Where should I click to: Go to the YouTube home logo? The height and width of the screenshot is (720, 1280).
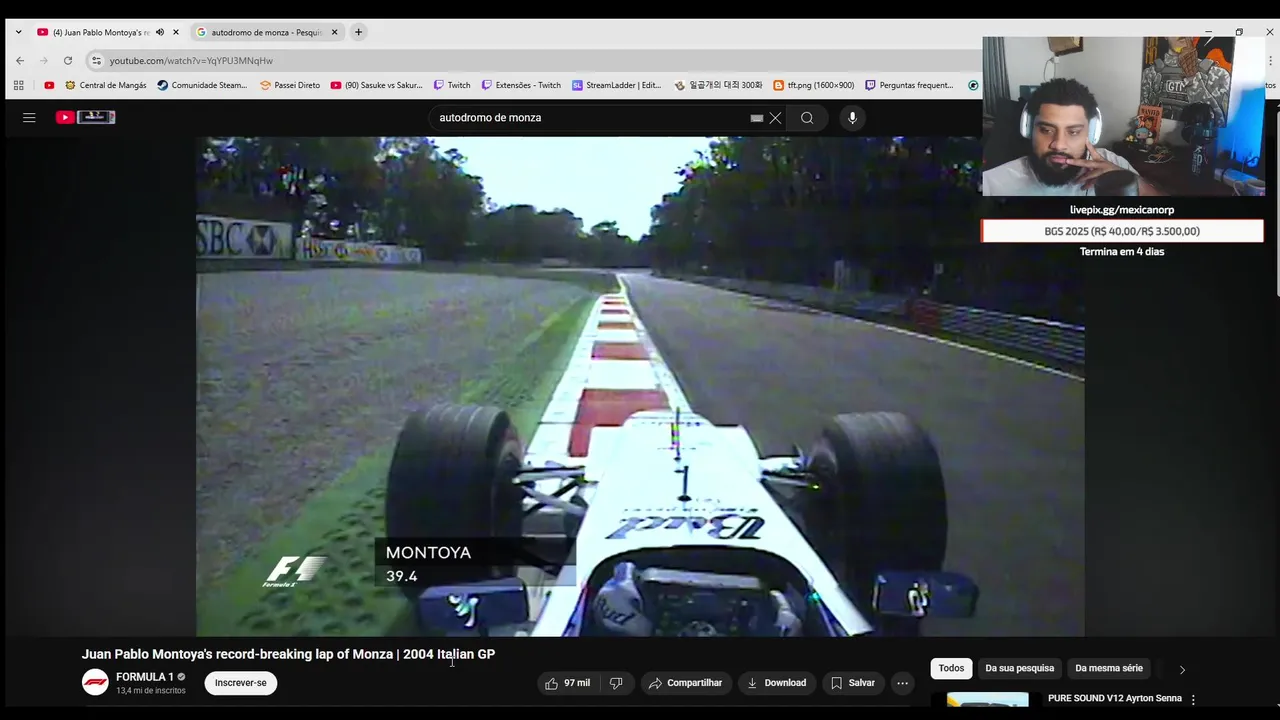(x=85, y=117)
